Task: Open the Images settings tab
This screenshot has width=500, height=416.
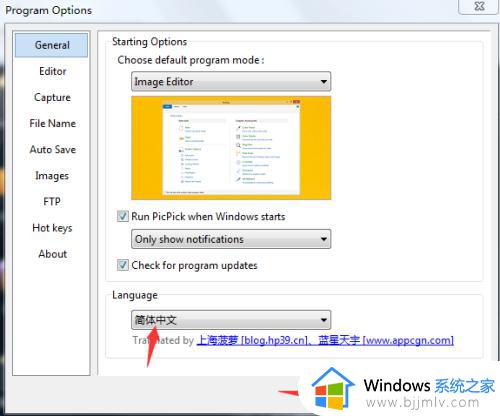Action: pyautogui.click(x=52, y=176)
